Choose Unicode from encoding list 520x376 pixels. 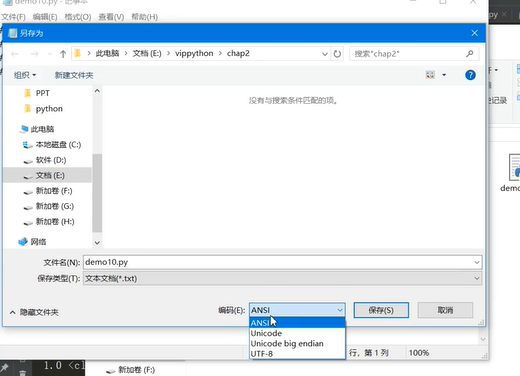[x=297, y=333]
